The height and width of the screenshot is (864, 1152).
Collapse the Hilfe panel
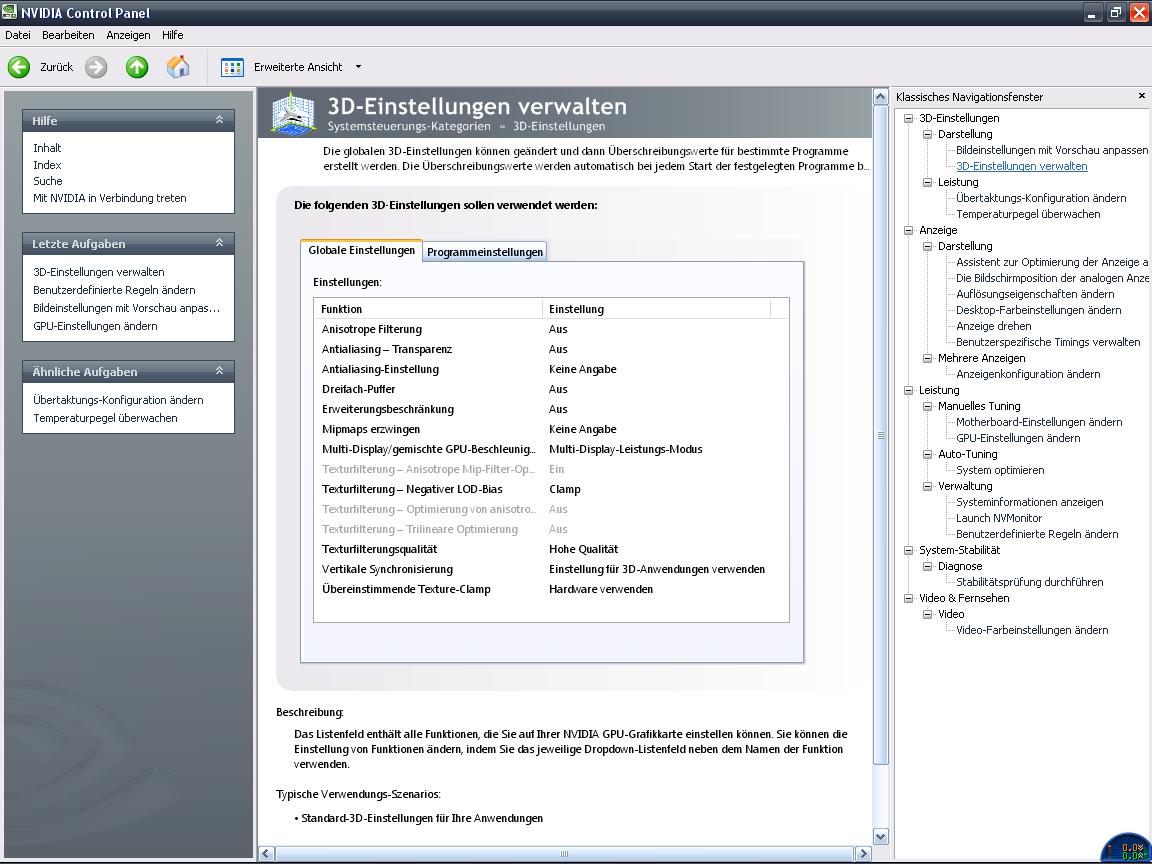[x=219, y=119]
